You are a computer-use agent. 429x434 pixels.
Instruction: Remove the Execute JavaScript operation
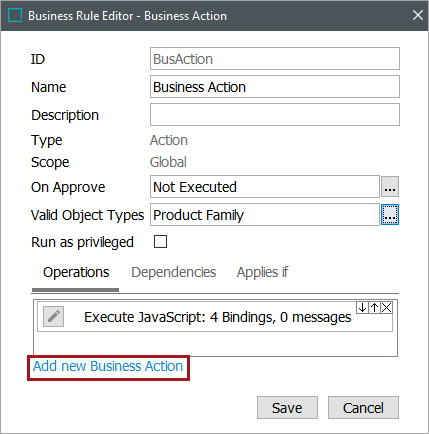386,307
